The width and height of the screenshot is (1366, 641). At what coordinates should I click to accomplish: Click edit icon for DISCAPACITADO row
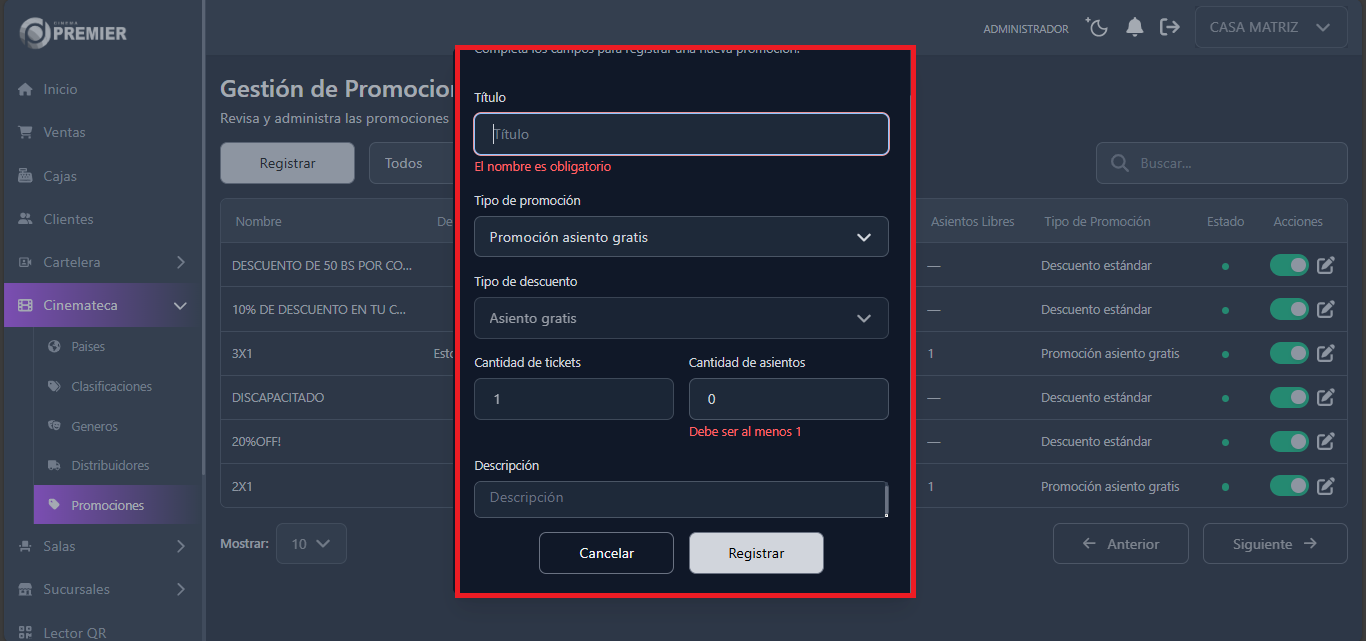tap(1326, 397)
